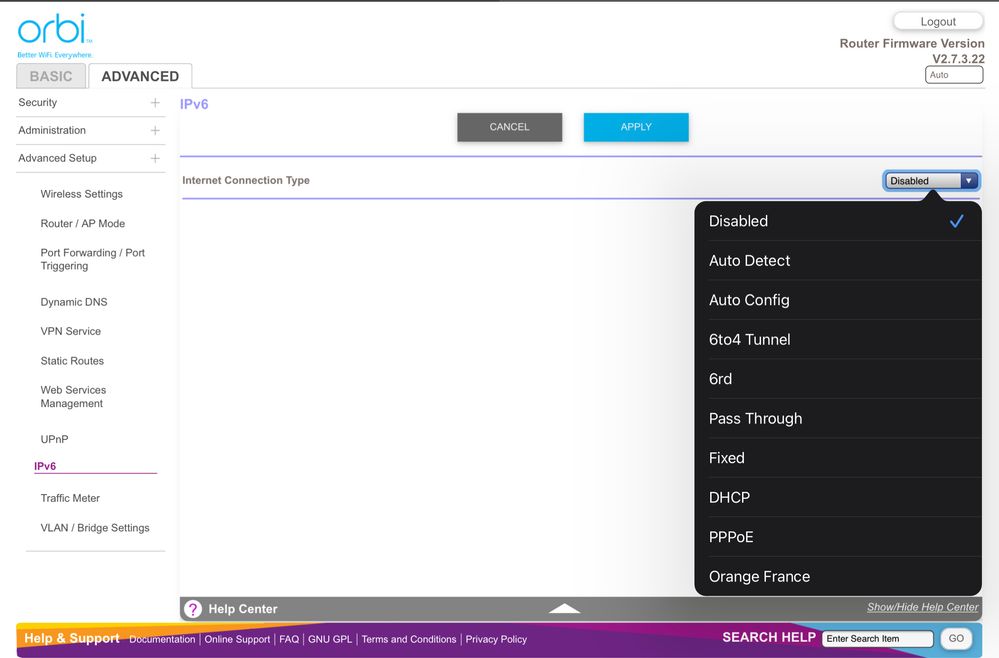Select the Pass Through option

tap(755, 419)
